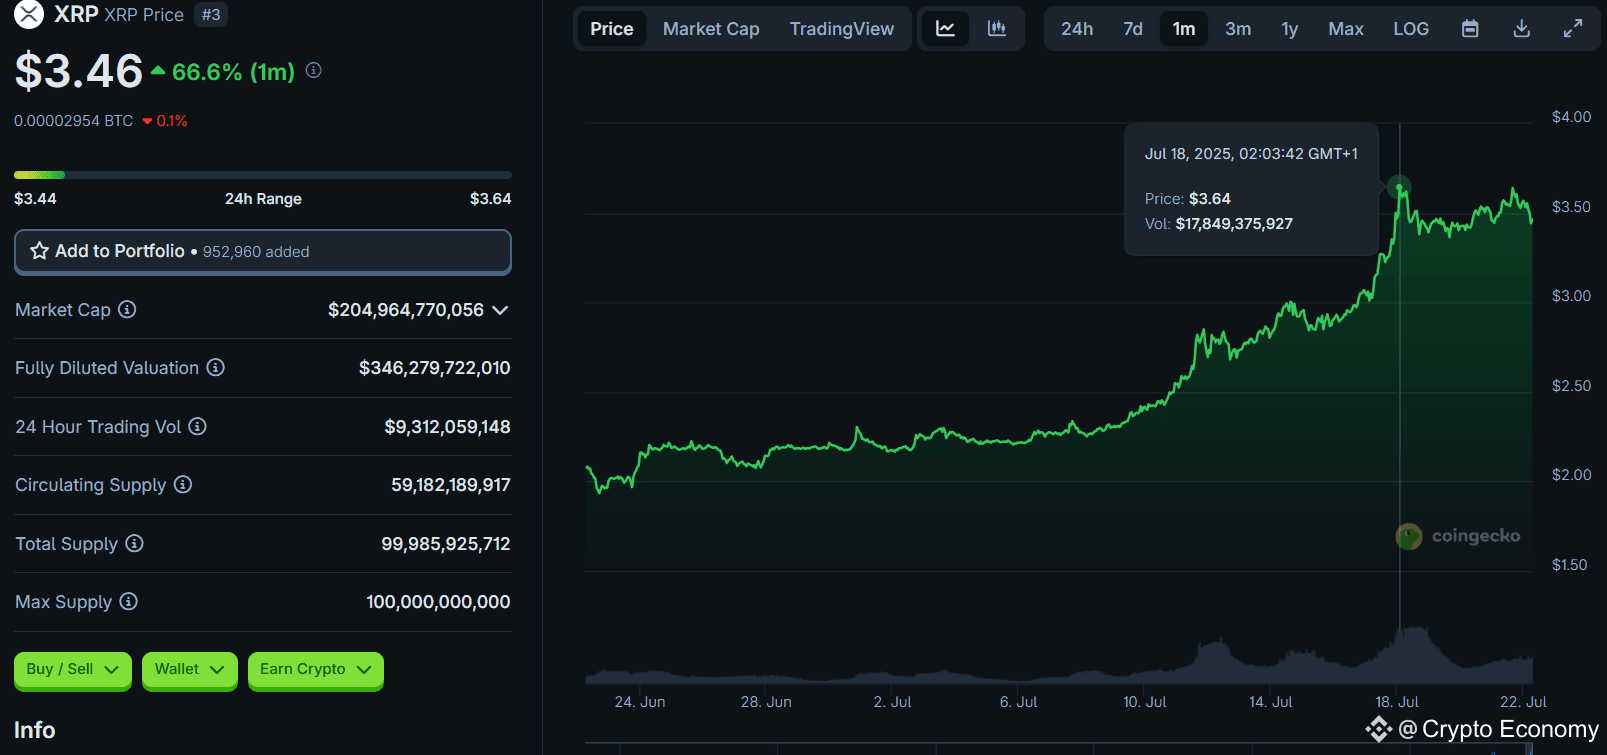Switch to line chart view icon
Screen dimensions: 1607x755
(945, 29)
